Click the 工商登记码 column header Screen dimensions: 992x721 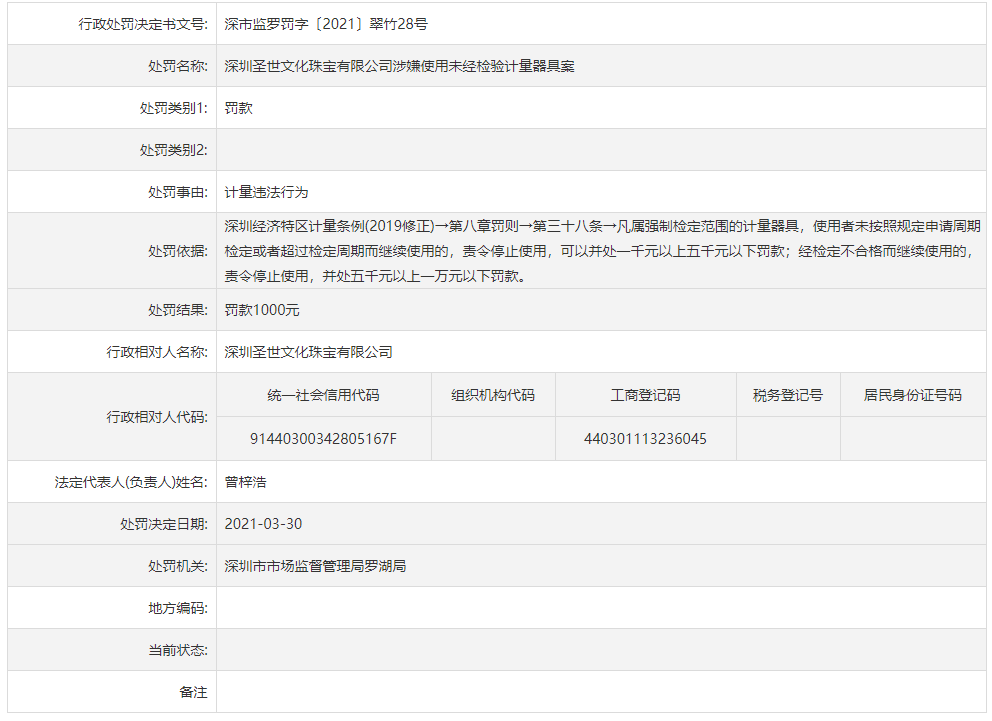coord(645,395)
